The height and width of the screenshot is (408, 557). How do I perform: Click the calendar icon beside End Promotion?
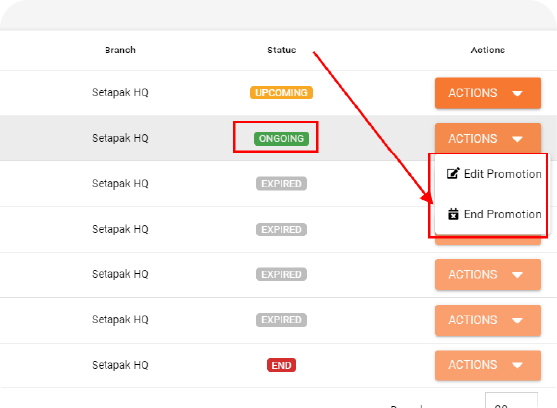click(453, 214)
